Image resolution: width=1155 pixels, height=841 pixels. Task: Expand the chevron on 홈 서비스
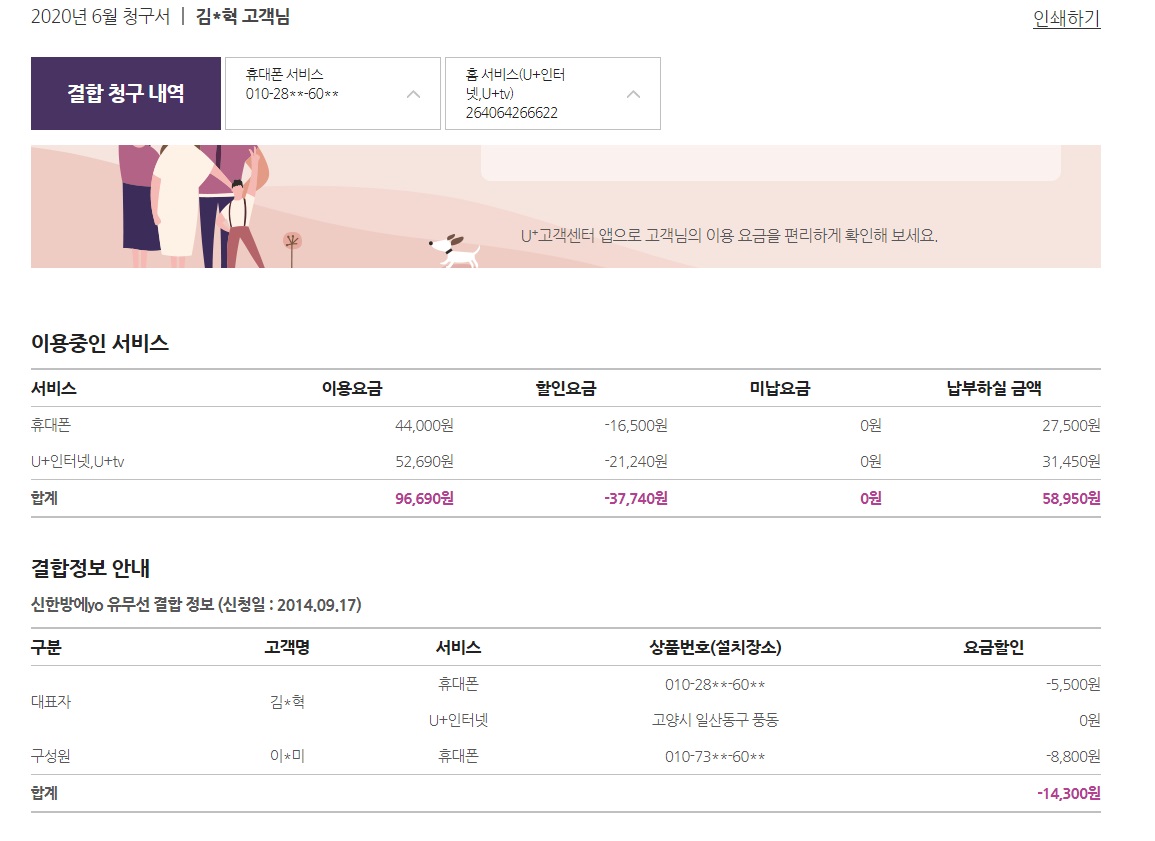tap(632, 94)
